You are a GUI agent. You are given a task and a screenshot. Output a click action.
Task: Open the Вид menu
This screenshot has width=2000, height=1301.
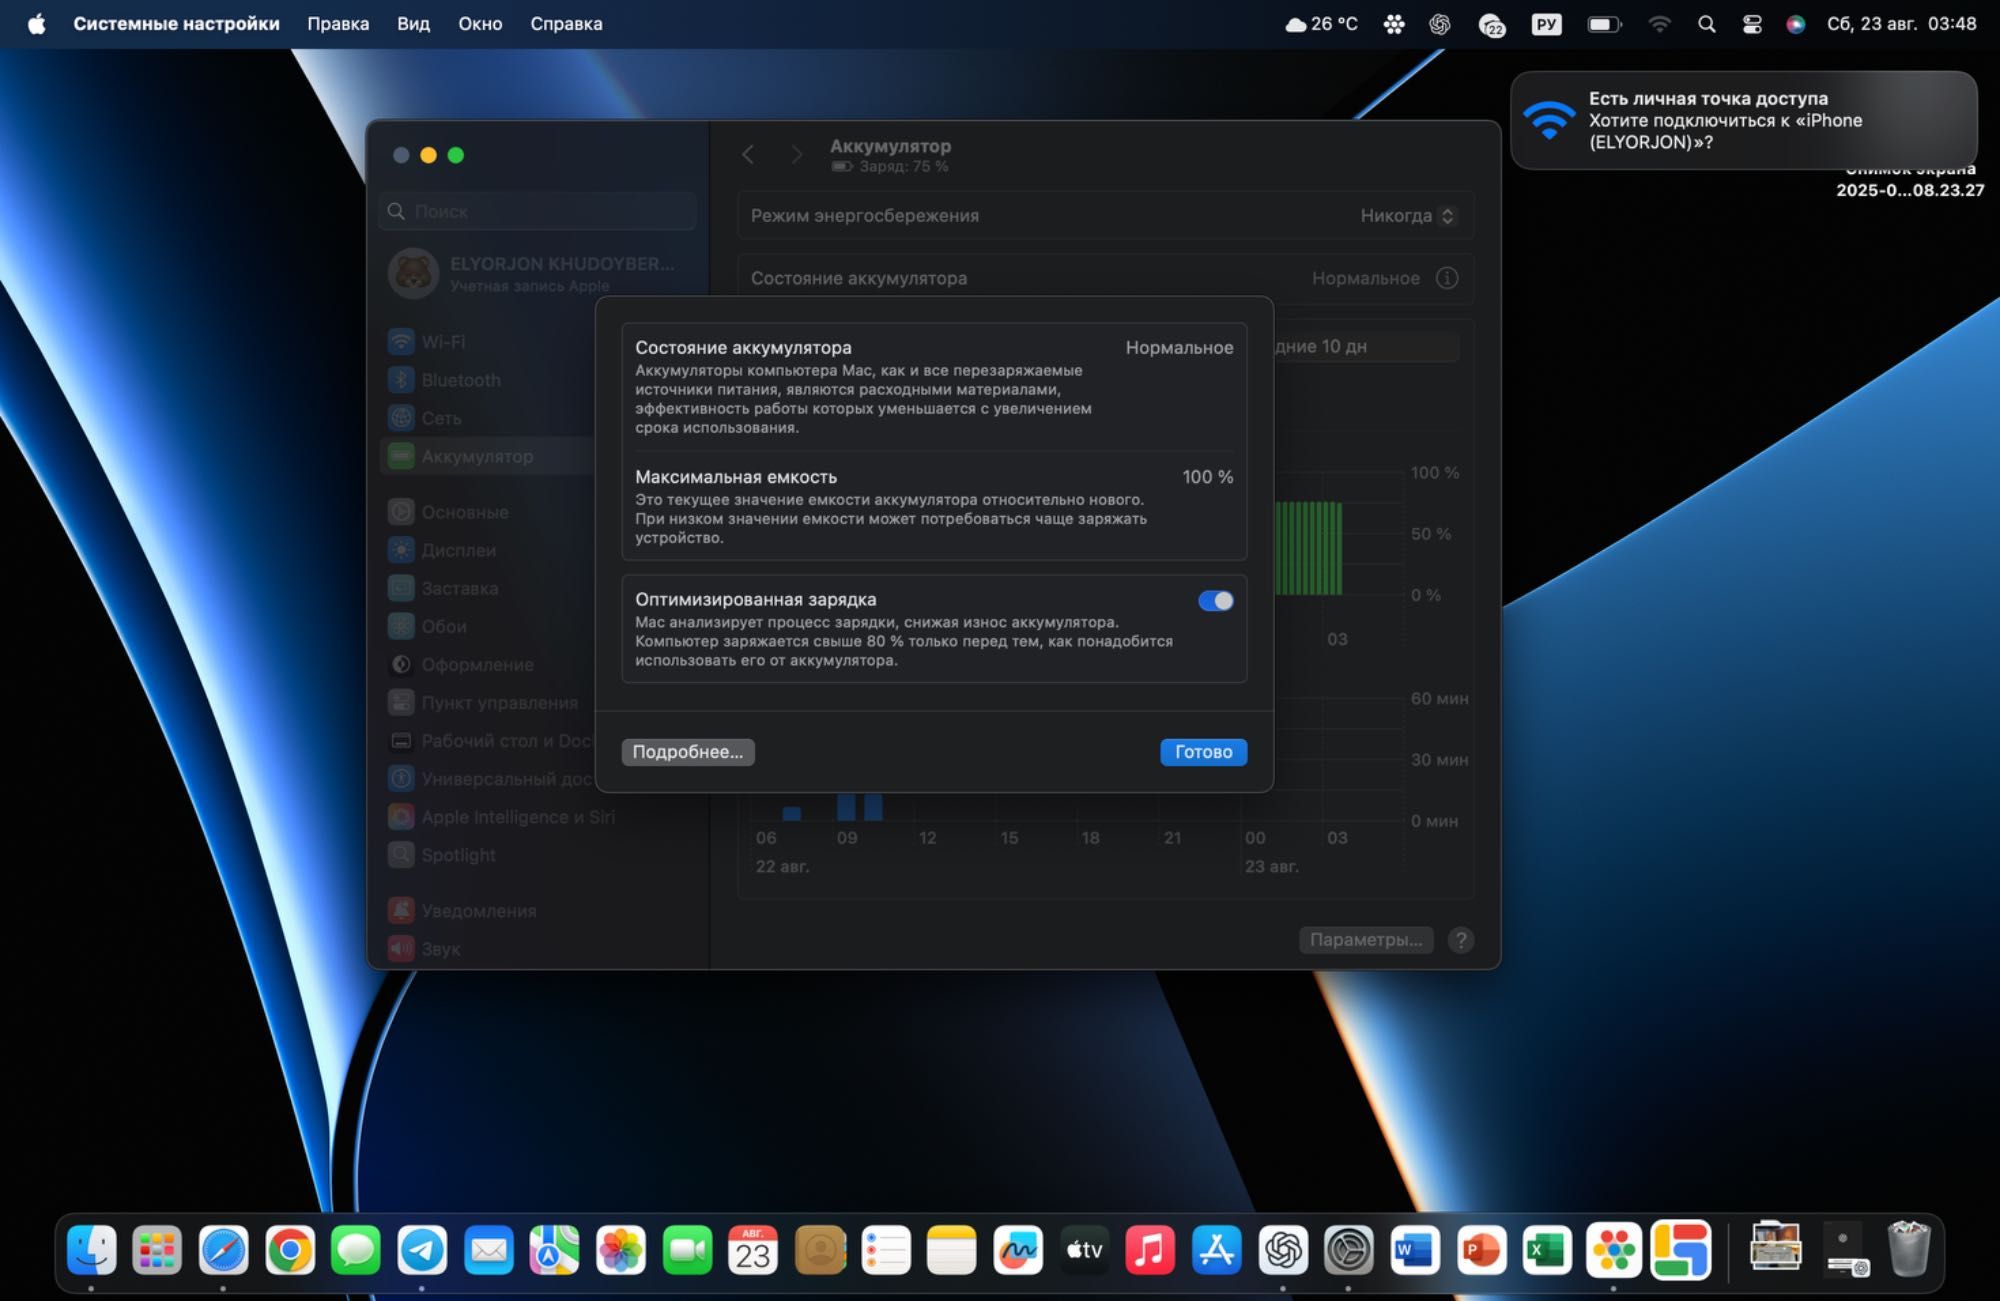(x=413, y=24)
